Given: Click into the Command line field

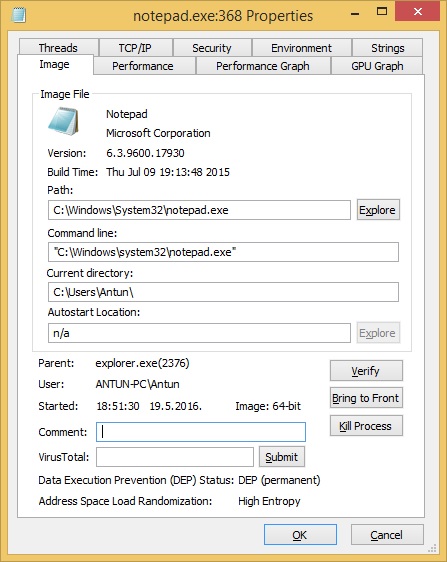Looking at the screenshot, I should [223, 252].
